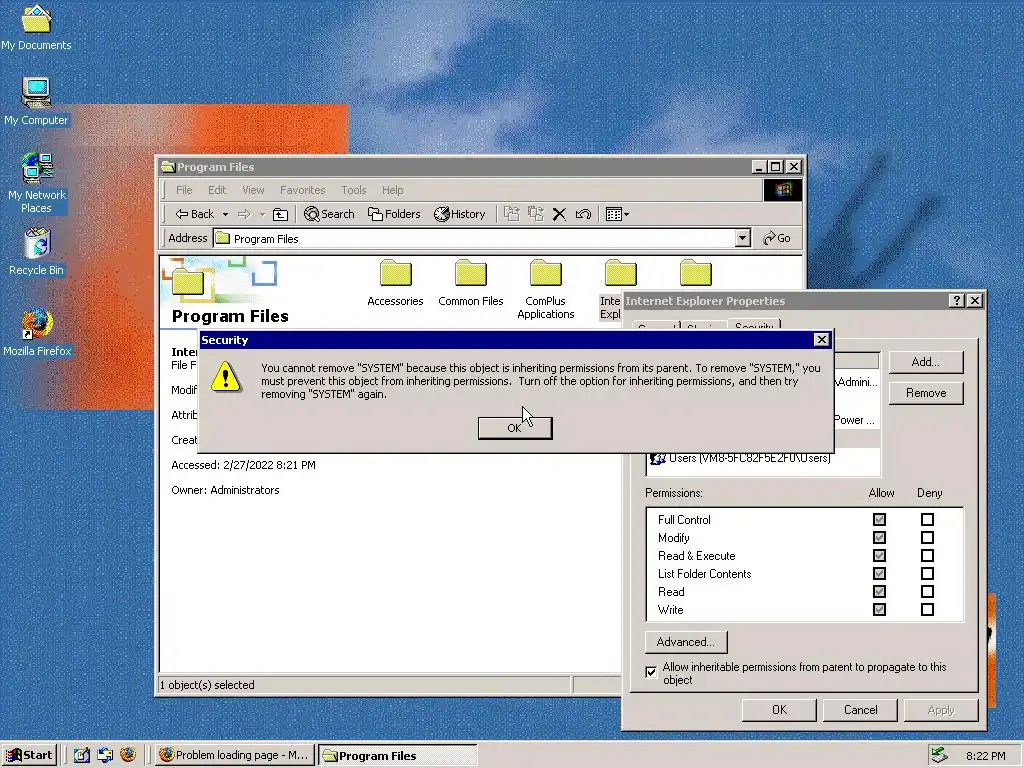1024x768 pixels.
Task: Uncheck Allow inheritable permissions from parent
Action: [x=651, y=672]
